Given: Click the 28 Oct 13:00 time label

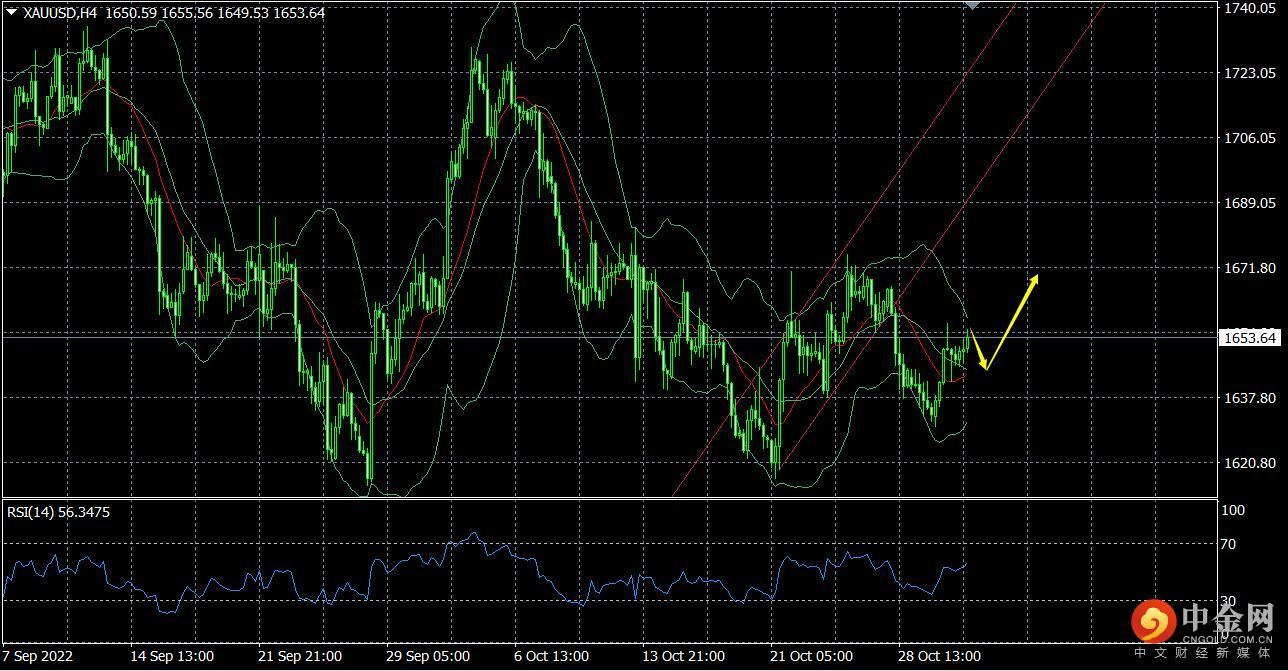Looking at the screenshot, I should (x=940, y=657).
